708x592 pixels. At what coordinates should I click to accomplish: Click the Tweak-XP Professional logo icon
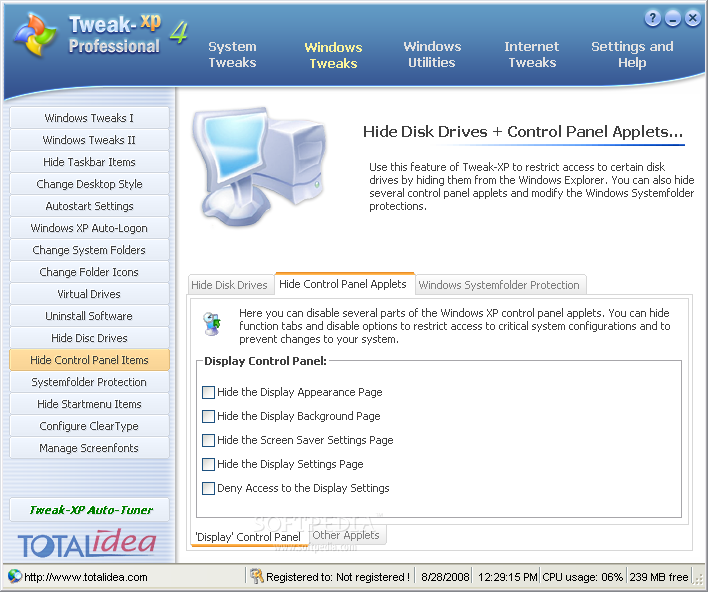click(35, 35)
